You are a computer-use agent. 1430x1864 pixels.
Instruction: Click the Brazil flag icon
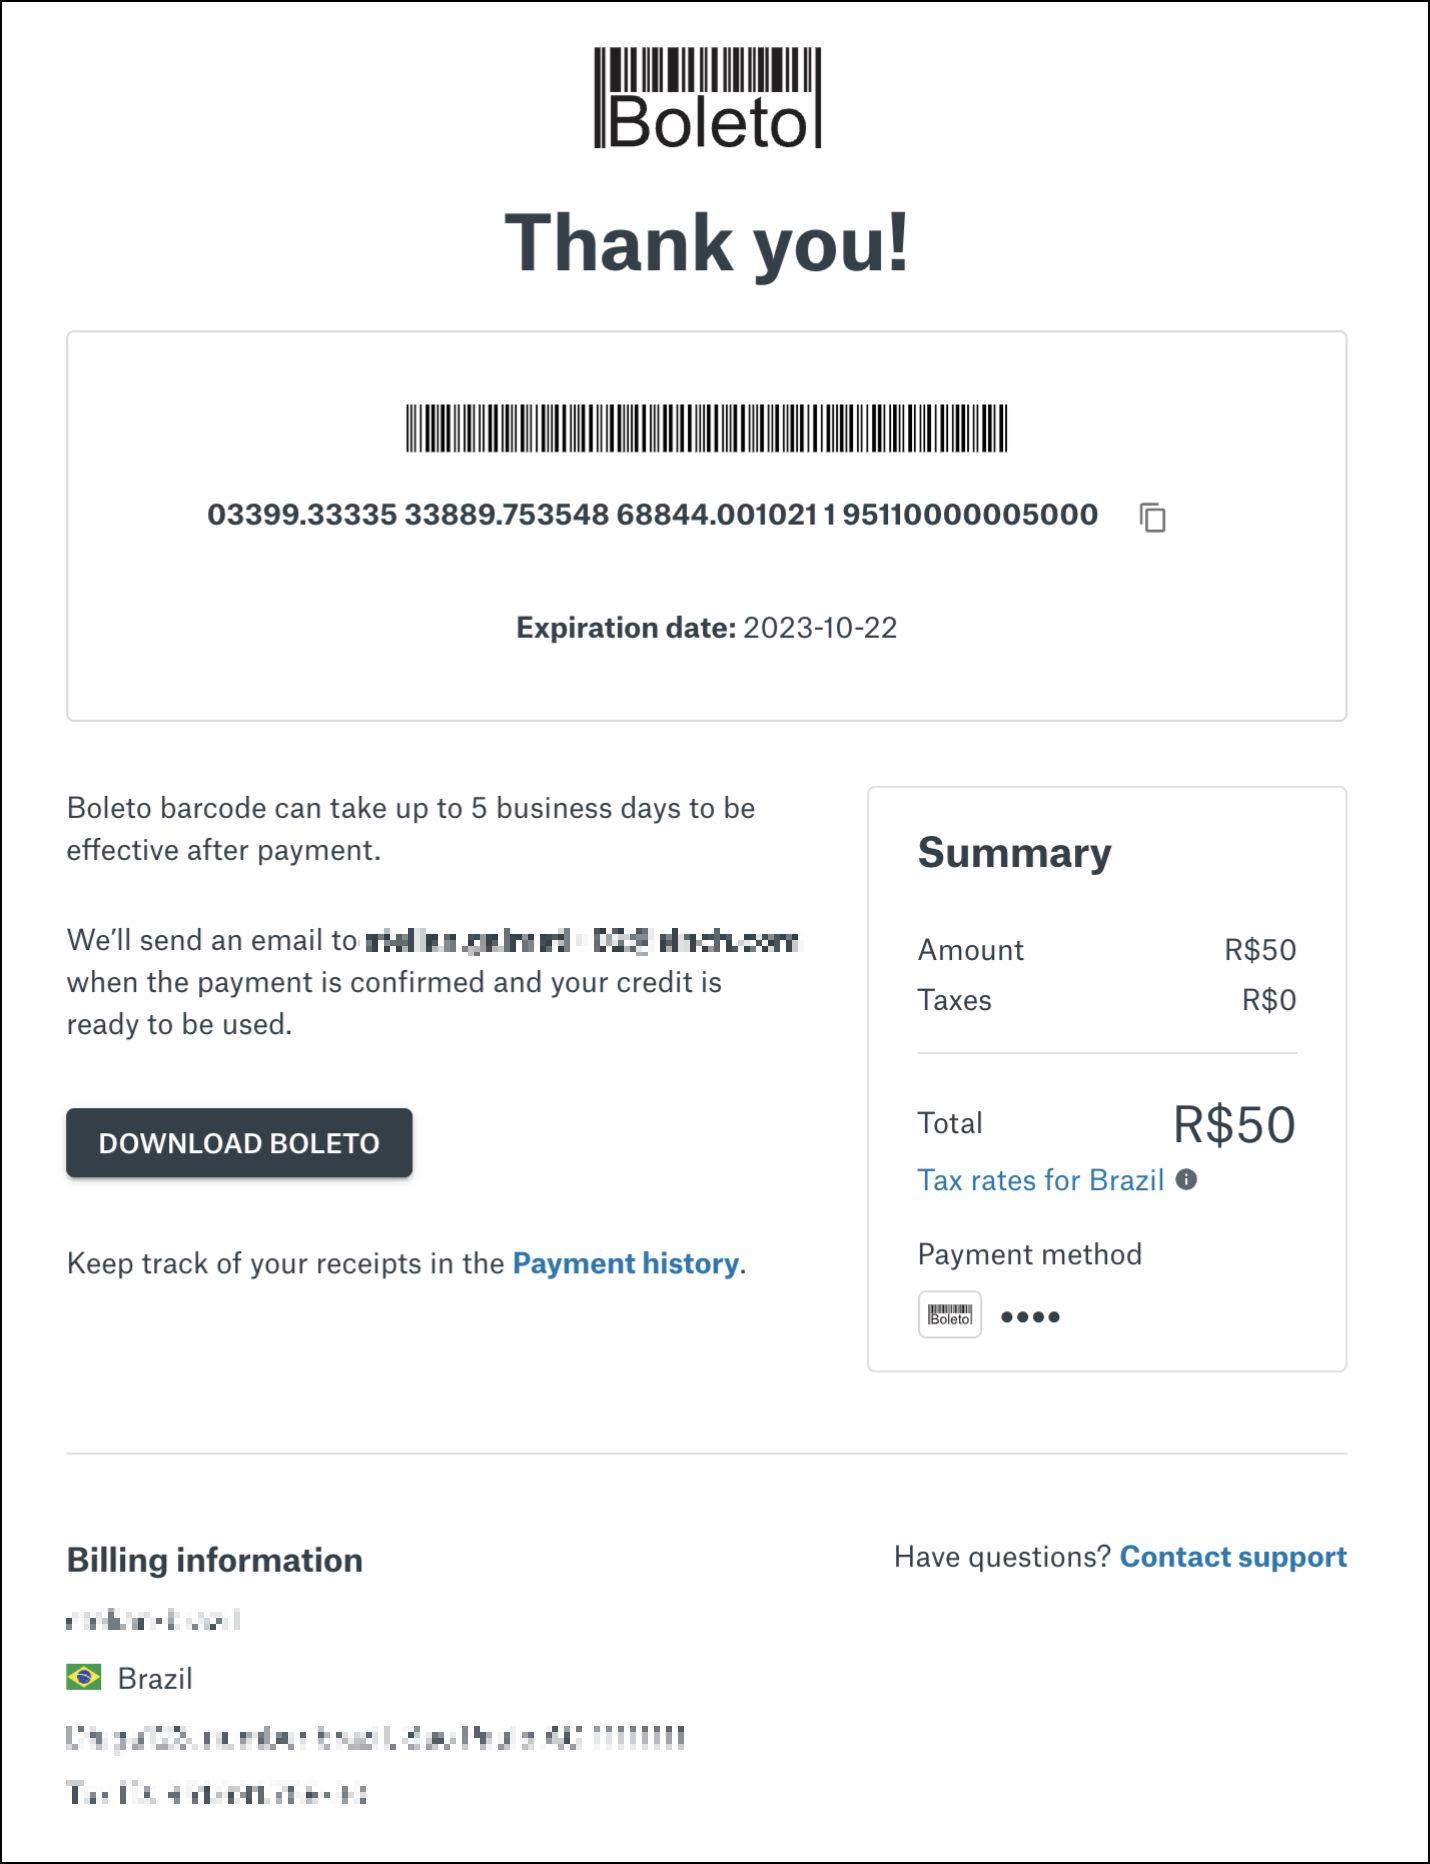[85, 1679]
